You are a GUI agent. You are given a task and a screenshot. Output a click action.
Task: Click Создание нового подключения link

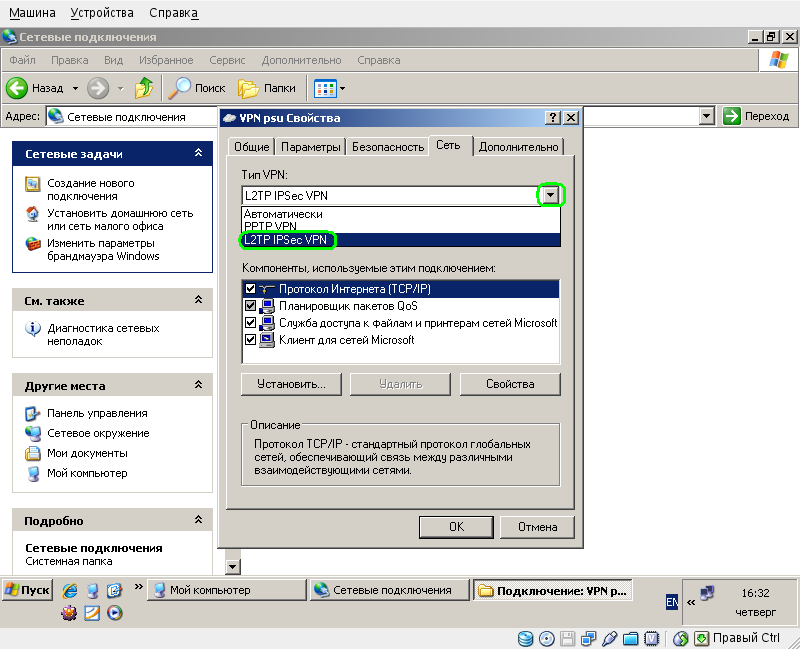[x=91, y=189]
